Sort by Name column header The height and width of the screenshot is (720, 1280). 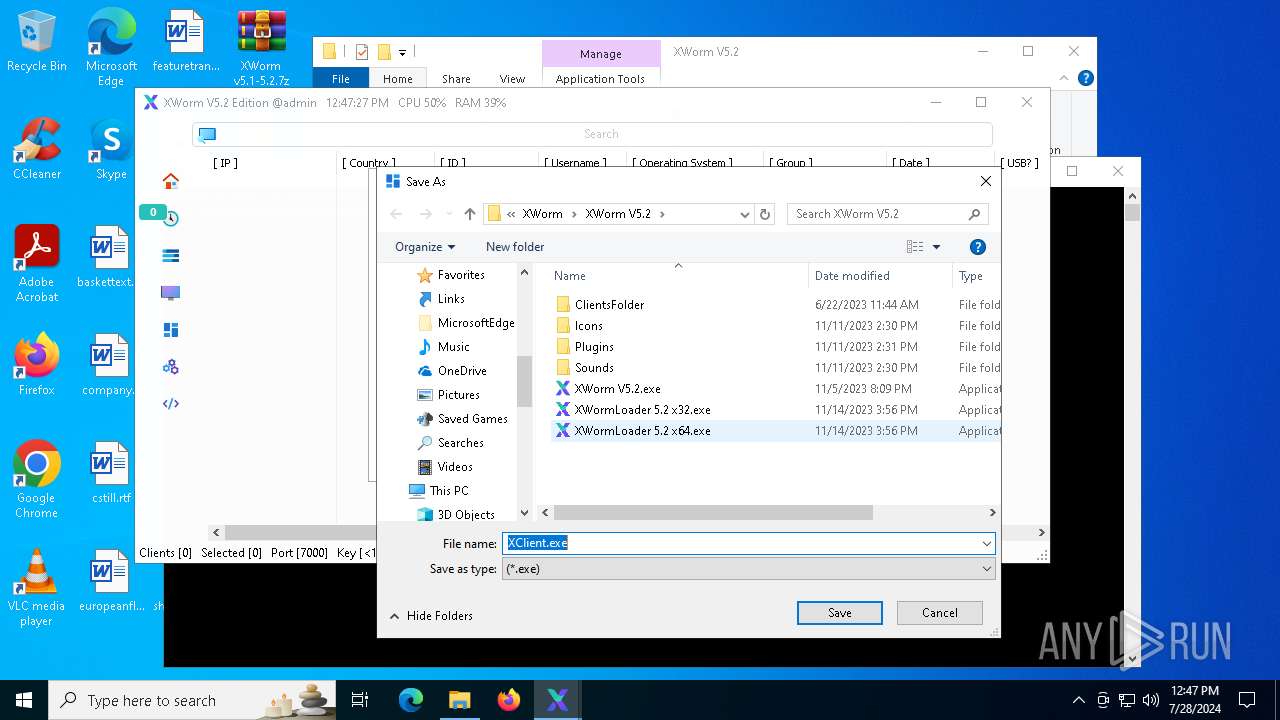tap(570, 276)
